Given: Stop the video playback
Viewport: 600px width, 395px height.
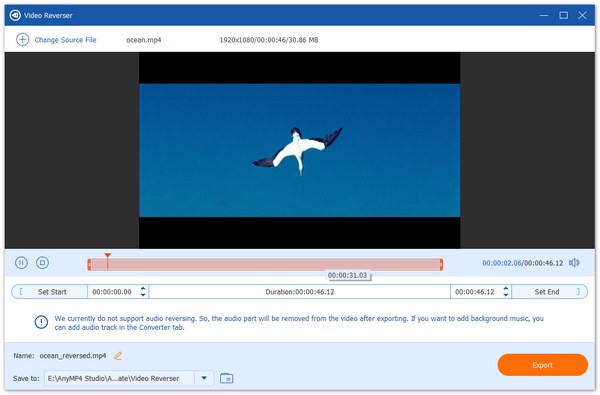Looking at the screenshot, I should point(42,263).
